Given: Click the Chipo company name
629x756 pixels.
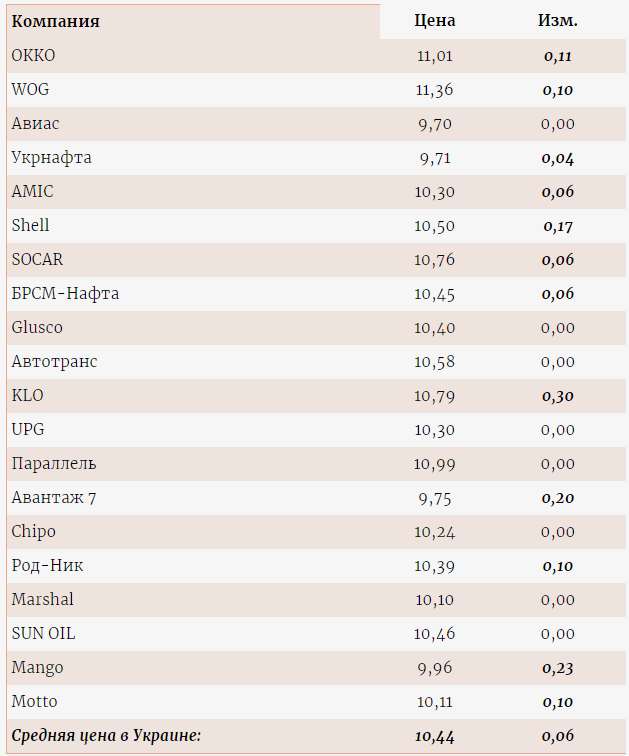Looking at the screenshot, I should point(34,532).
